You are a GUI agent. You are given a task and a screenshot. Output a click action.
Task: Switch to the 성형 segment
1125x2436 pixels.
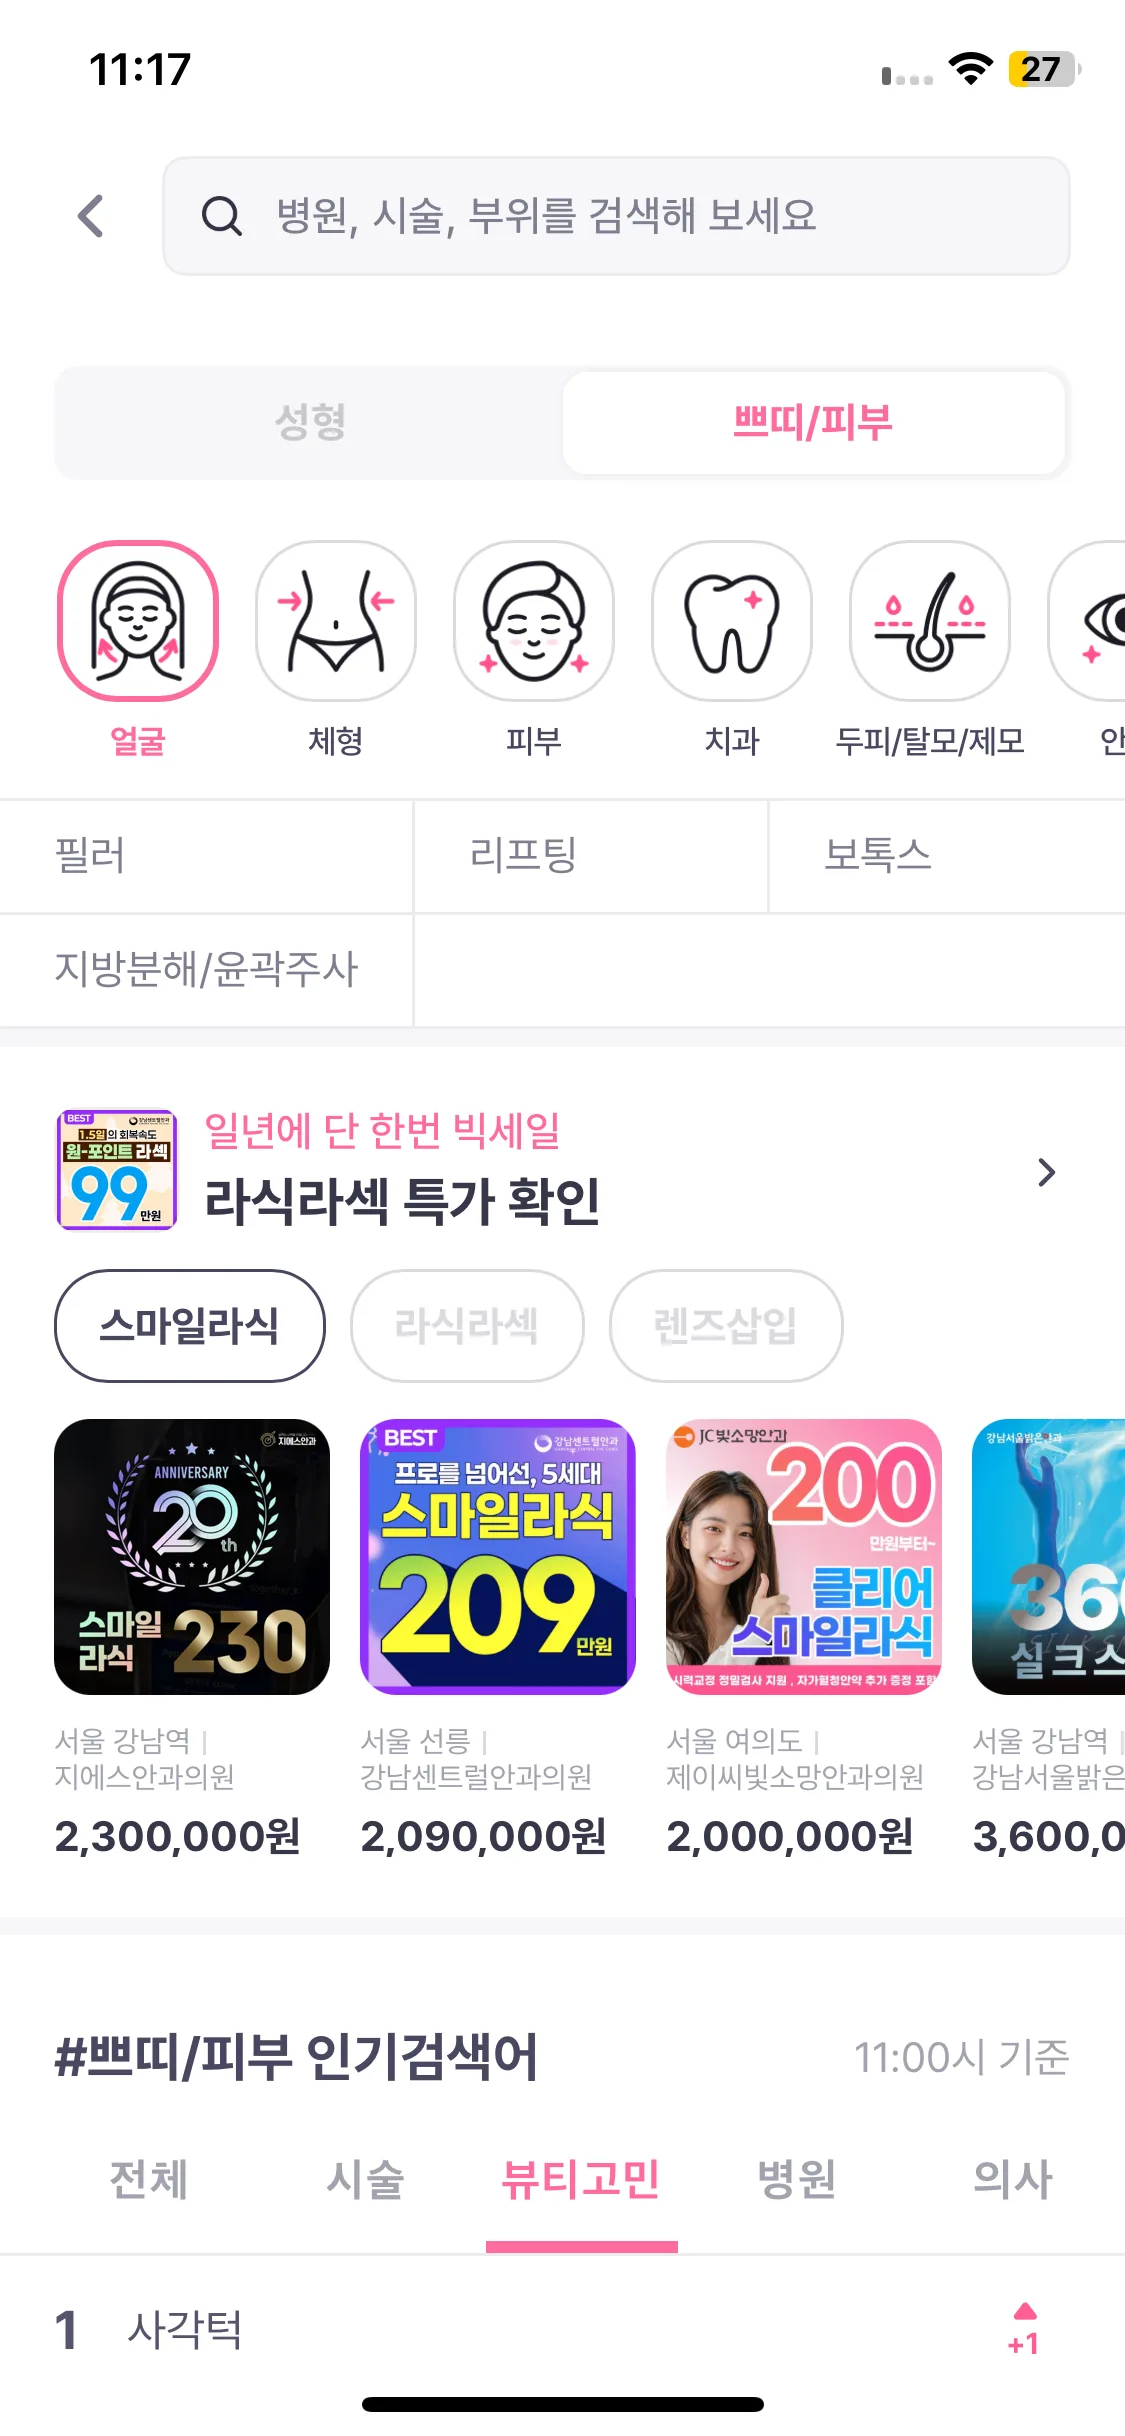click(310, 422)
